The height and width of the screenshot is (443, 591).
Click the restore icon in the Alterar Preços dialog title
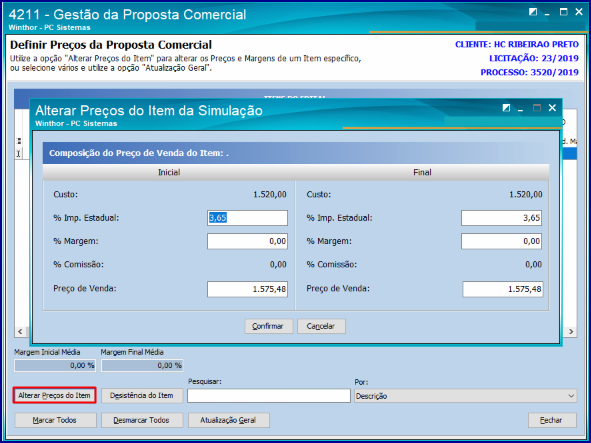point(506,108)
